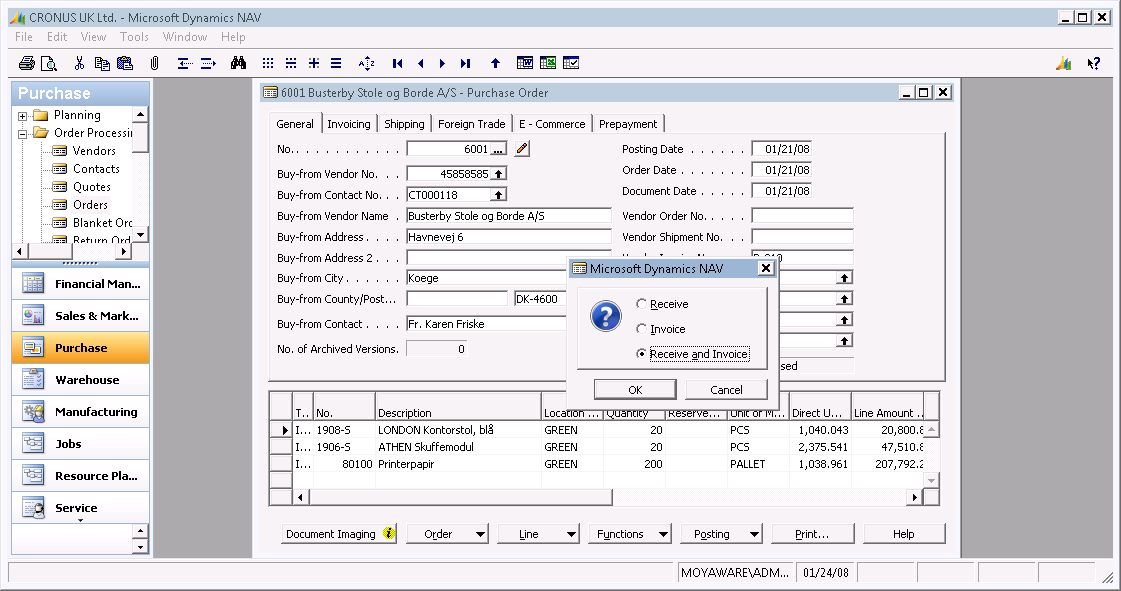Click the paperclip Links icon
The image size is (1121, 591).
click(x=154, y=64)
